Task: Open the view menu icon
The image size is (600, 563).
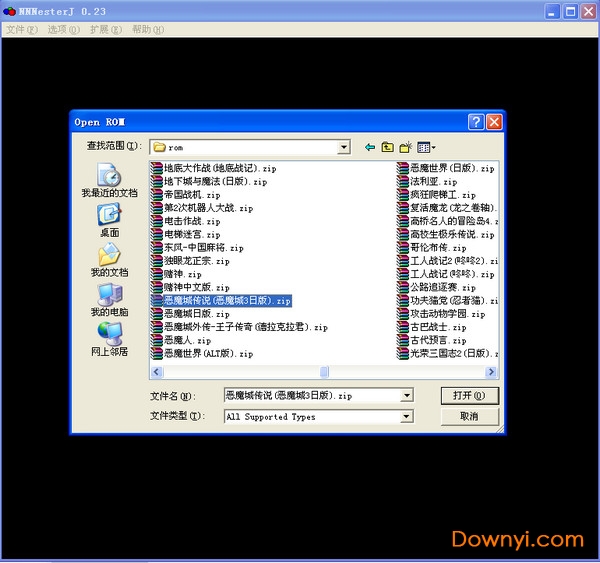Action: [426, 147]
